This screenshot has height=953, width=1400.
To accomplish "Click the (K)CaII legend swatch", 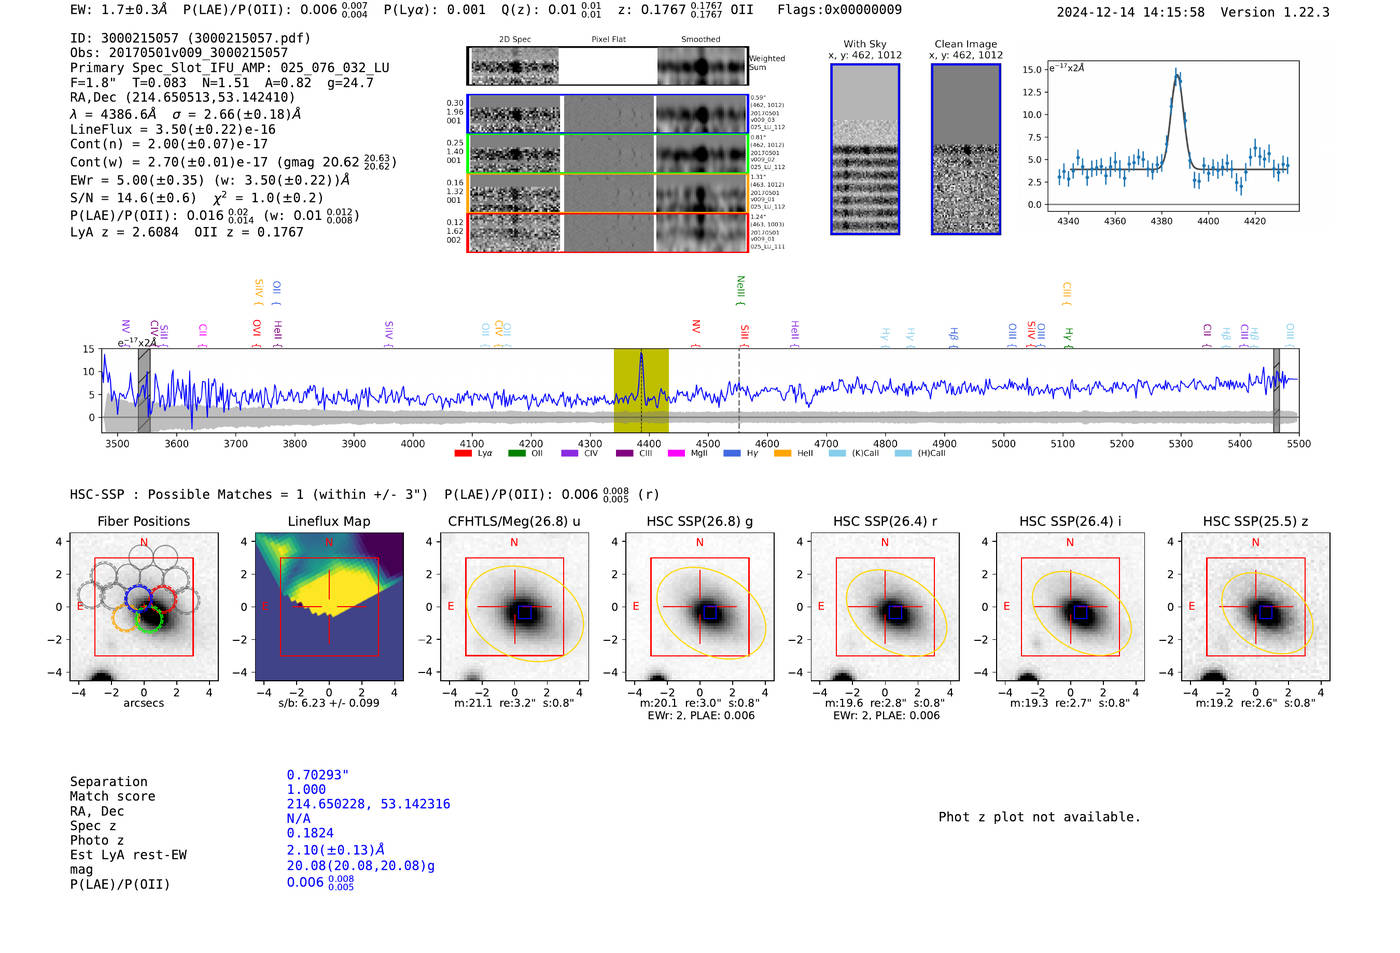I will pyautogui.click(x=837, y=454).
